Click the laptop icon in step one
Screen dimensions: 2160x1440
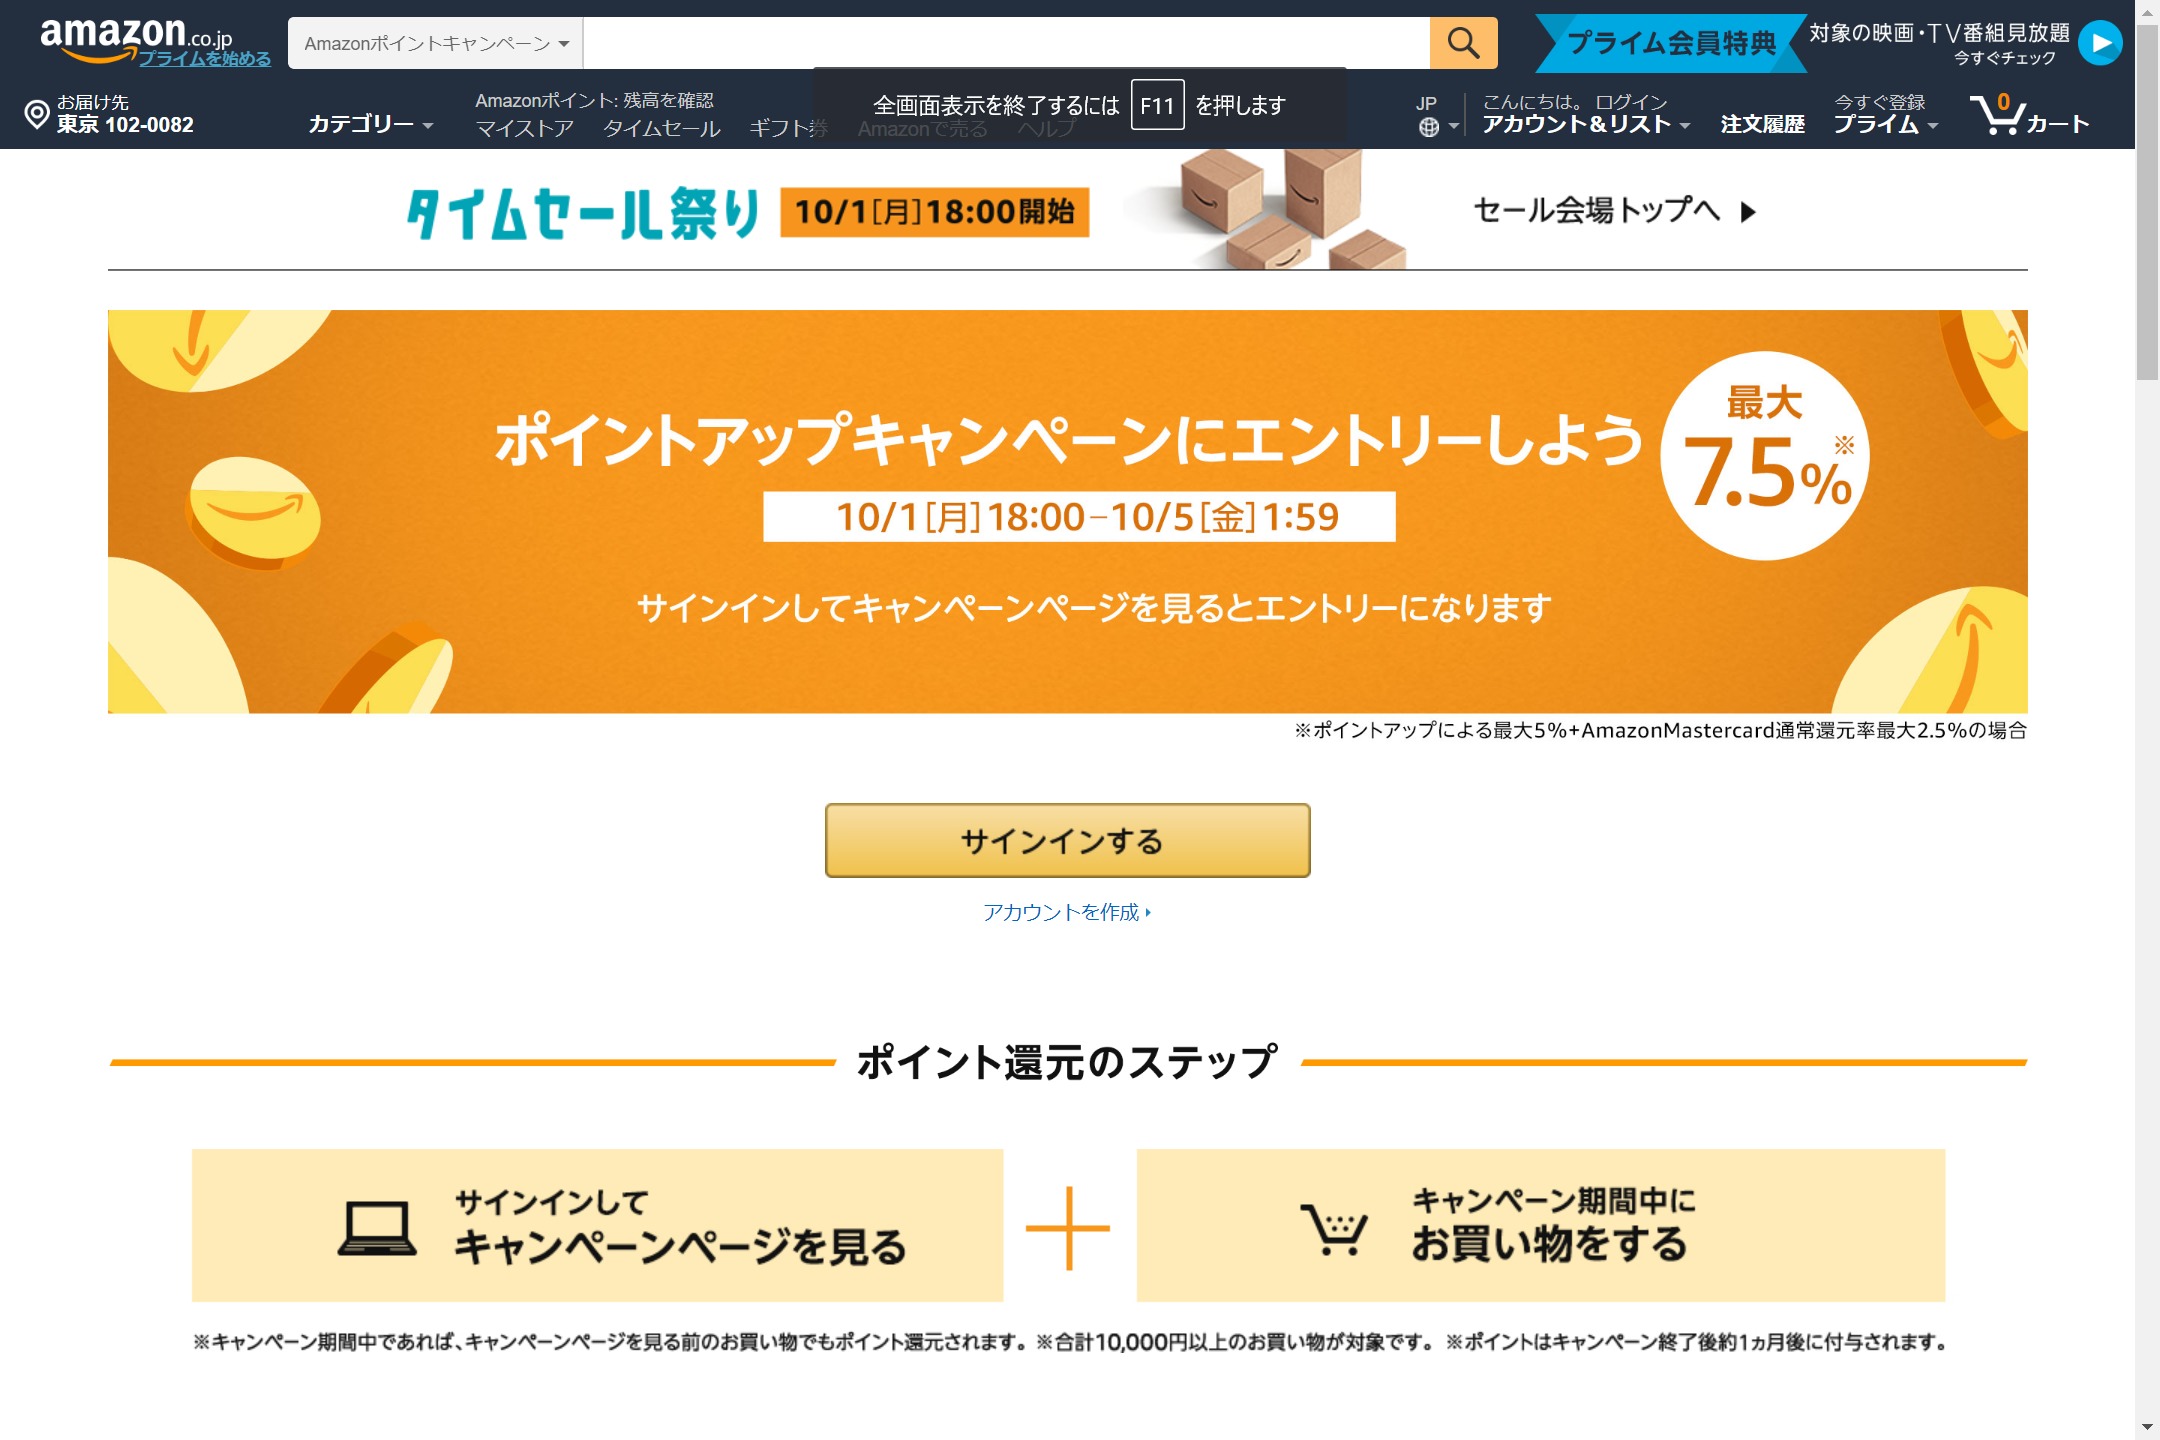coord(377,1228)
